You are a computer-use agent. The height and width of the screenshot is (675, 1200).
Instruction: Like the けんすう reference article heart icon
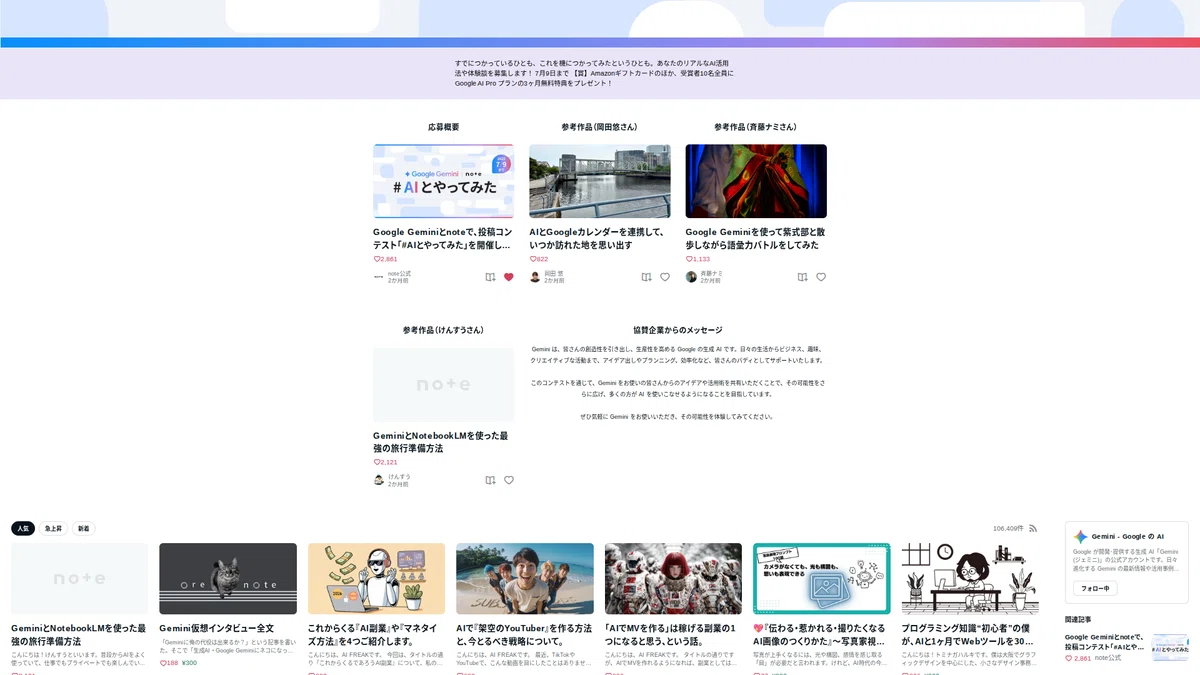click(x=508, y=480)
